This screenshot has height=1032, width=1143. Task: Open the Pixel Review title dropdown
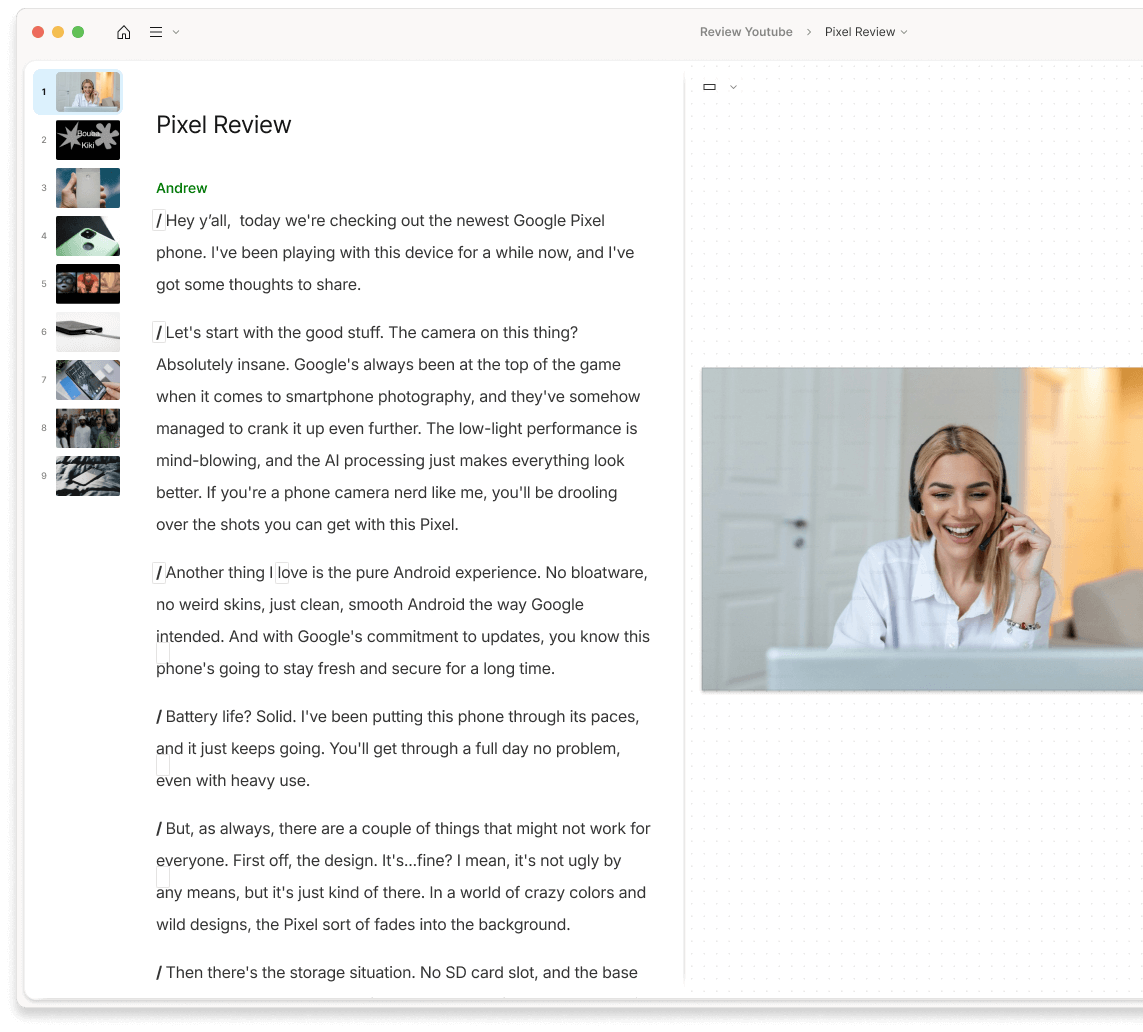click(866, 32)
